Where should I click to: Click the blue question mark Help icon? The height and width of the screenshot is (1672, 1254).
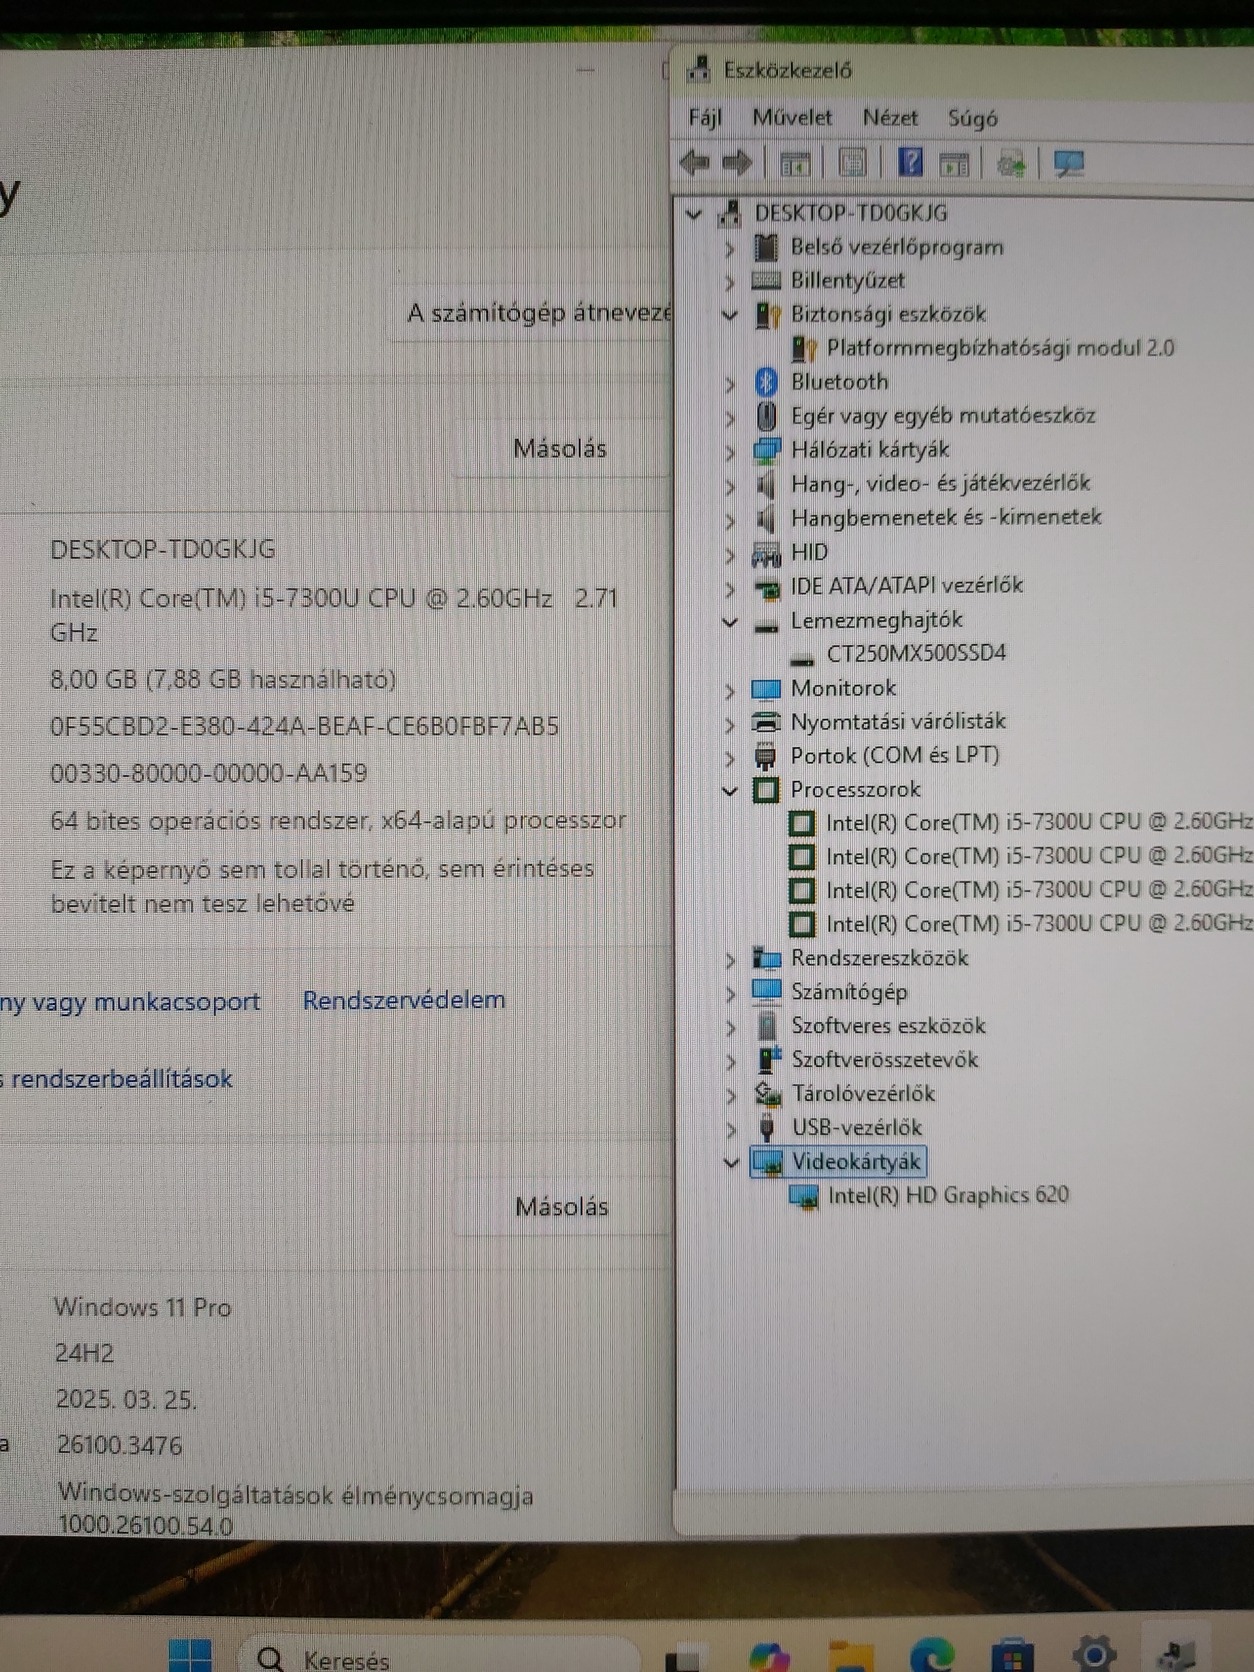910,162
